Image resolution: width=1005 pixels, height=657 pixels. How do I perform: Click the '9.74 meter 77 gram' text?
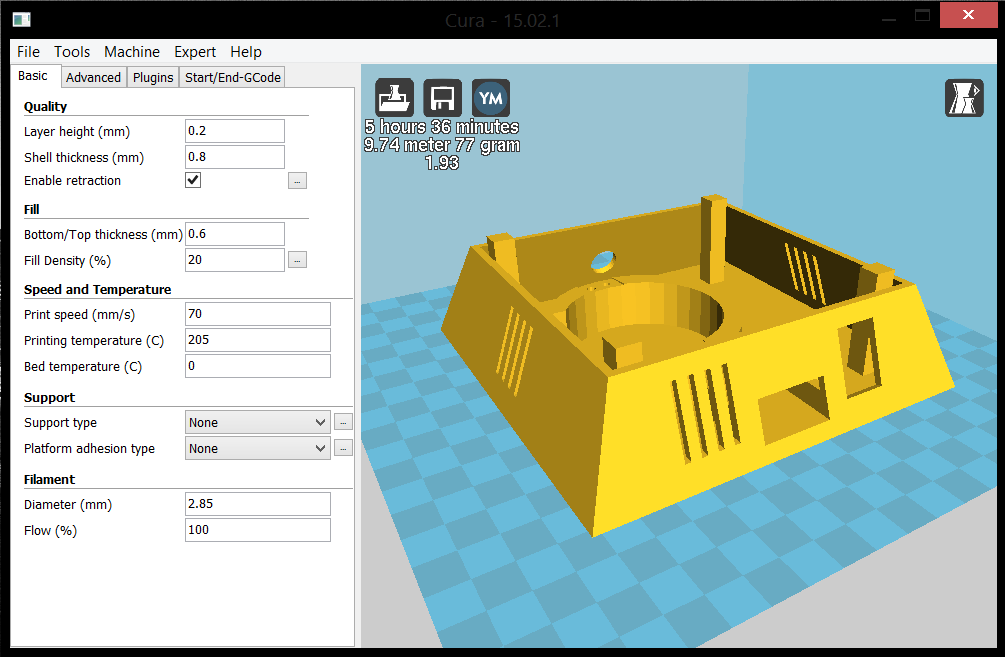[x=442, y=145]
